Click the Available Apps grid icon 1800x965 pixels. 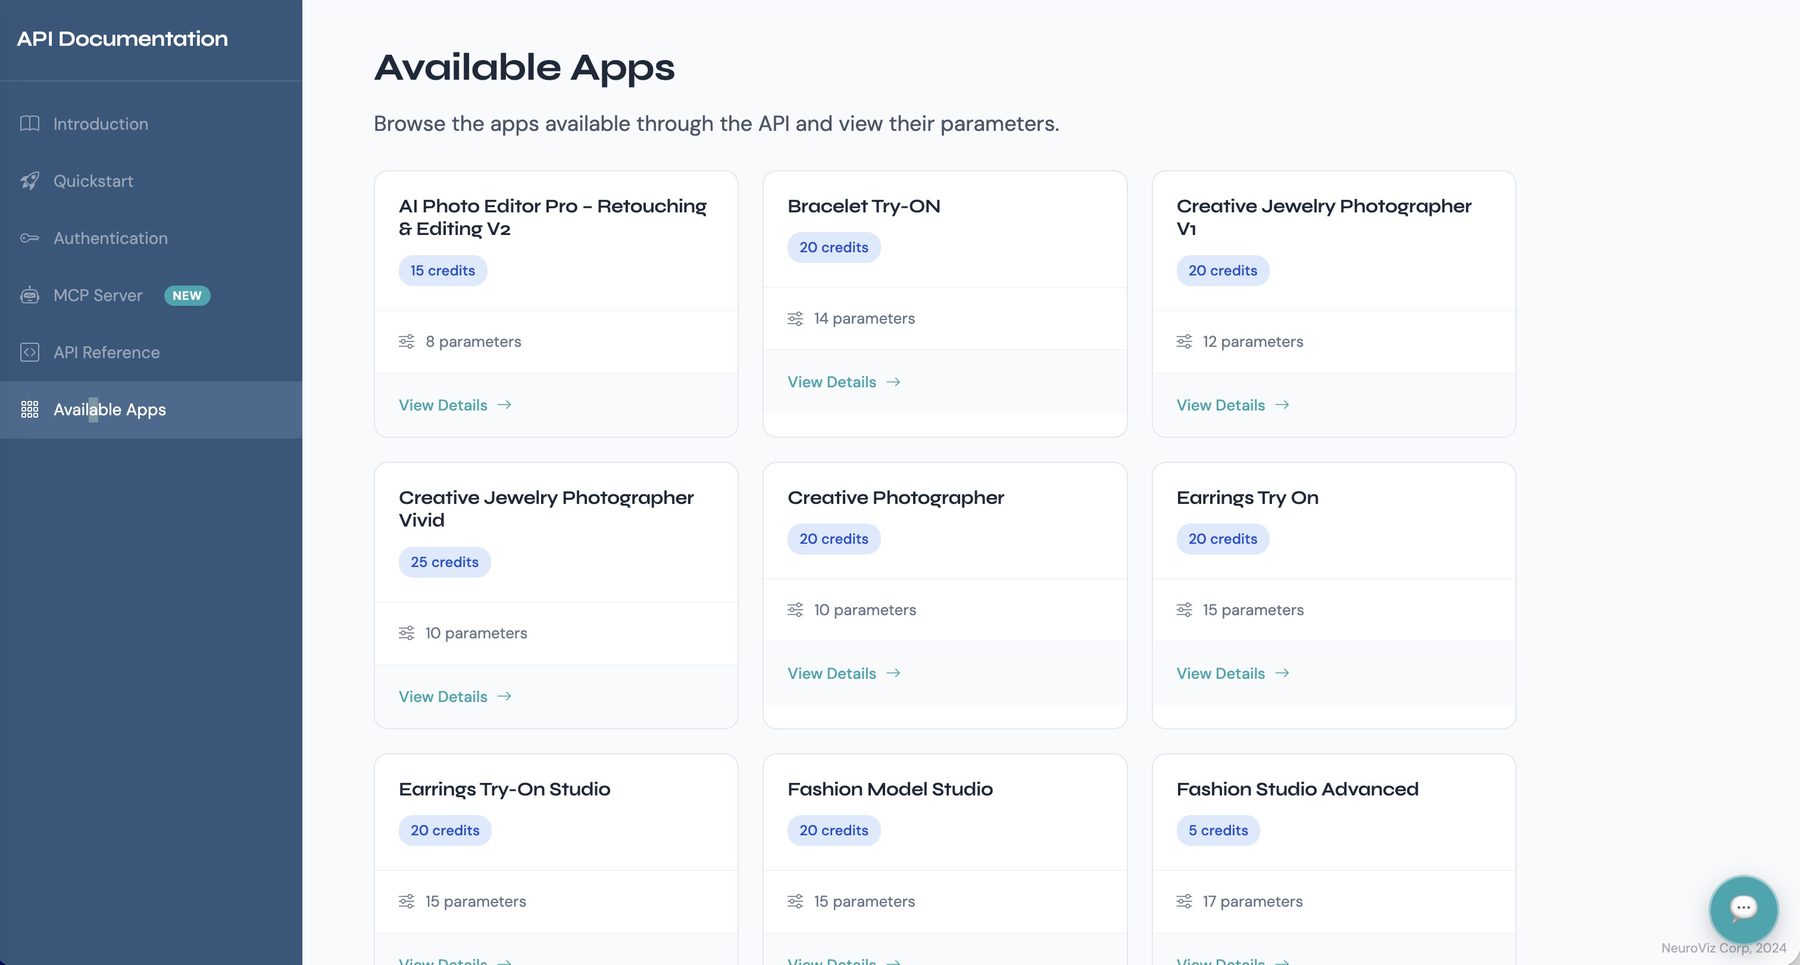30,409
